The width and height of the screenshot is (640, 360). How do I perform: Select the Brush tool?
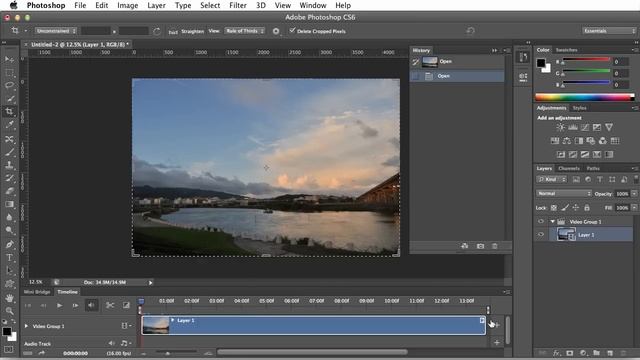[9, 152]
